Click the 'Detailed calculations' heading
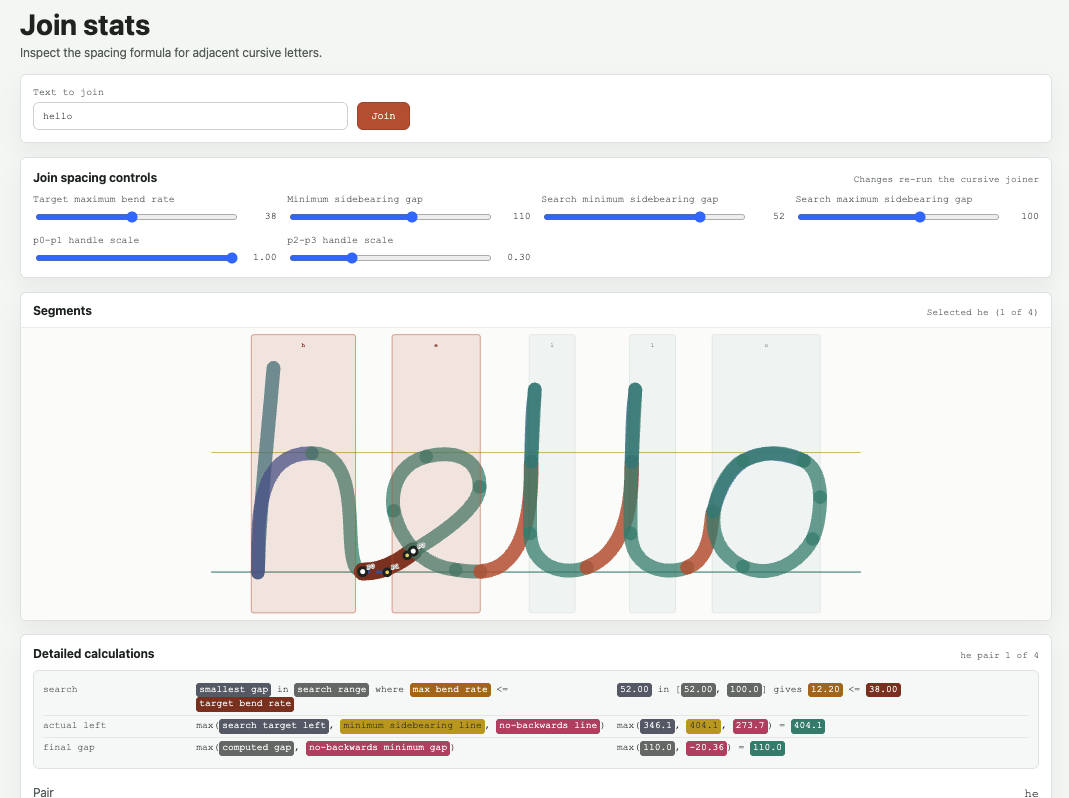1069x798 pixels. (x=93, y=653)
